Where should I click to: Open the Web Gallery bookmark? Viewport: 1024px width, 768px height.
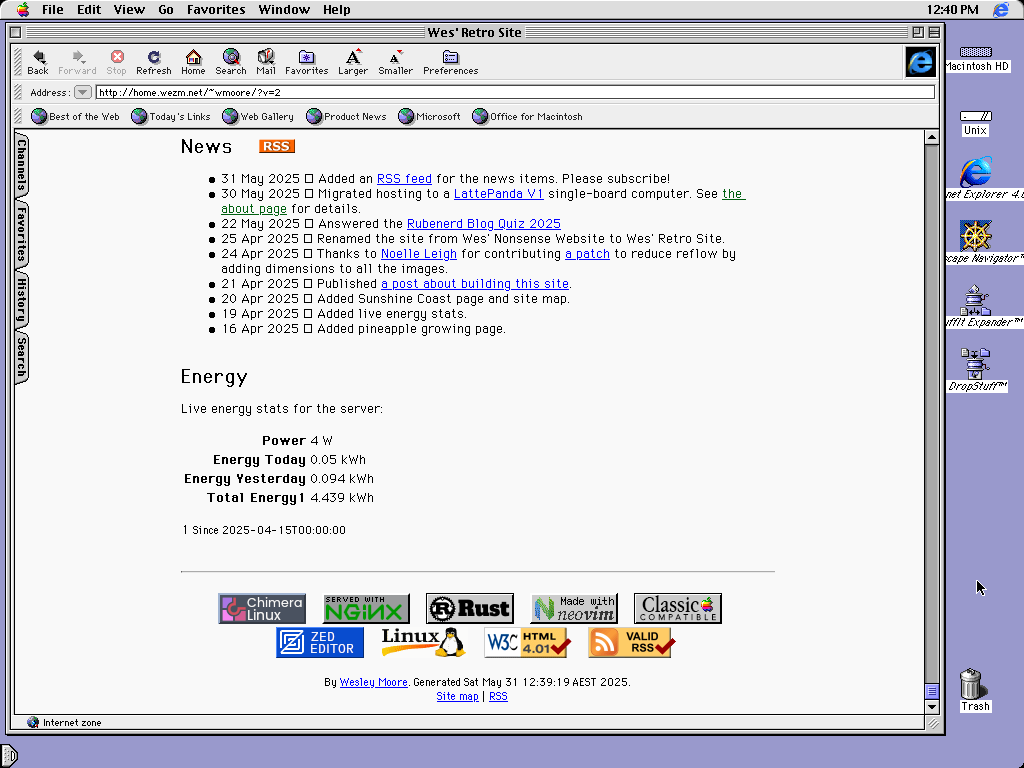point(258,116)
